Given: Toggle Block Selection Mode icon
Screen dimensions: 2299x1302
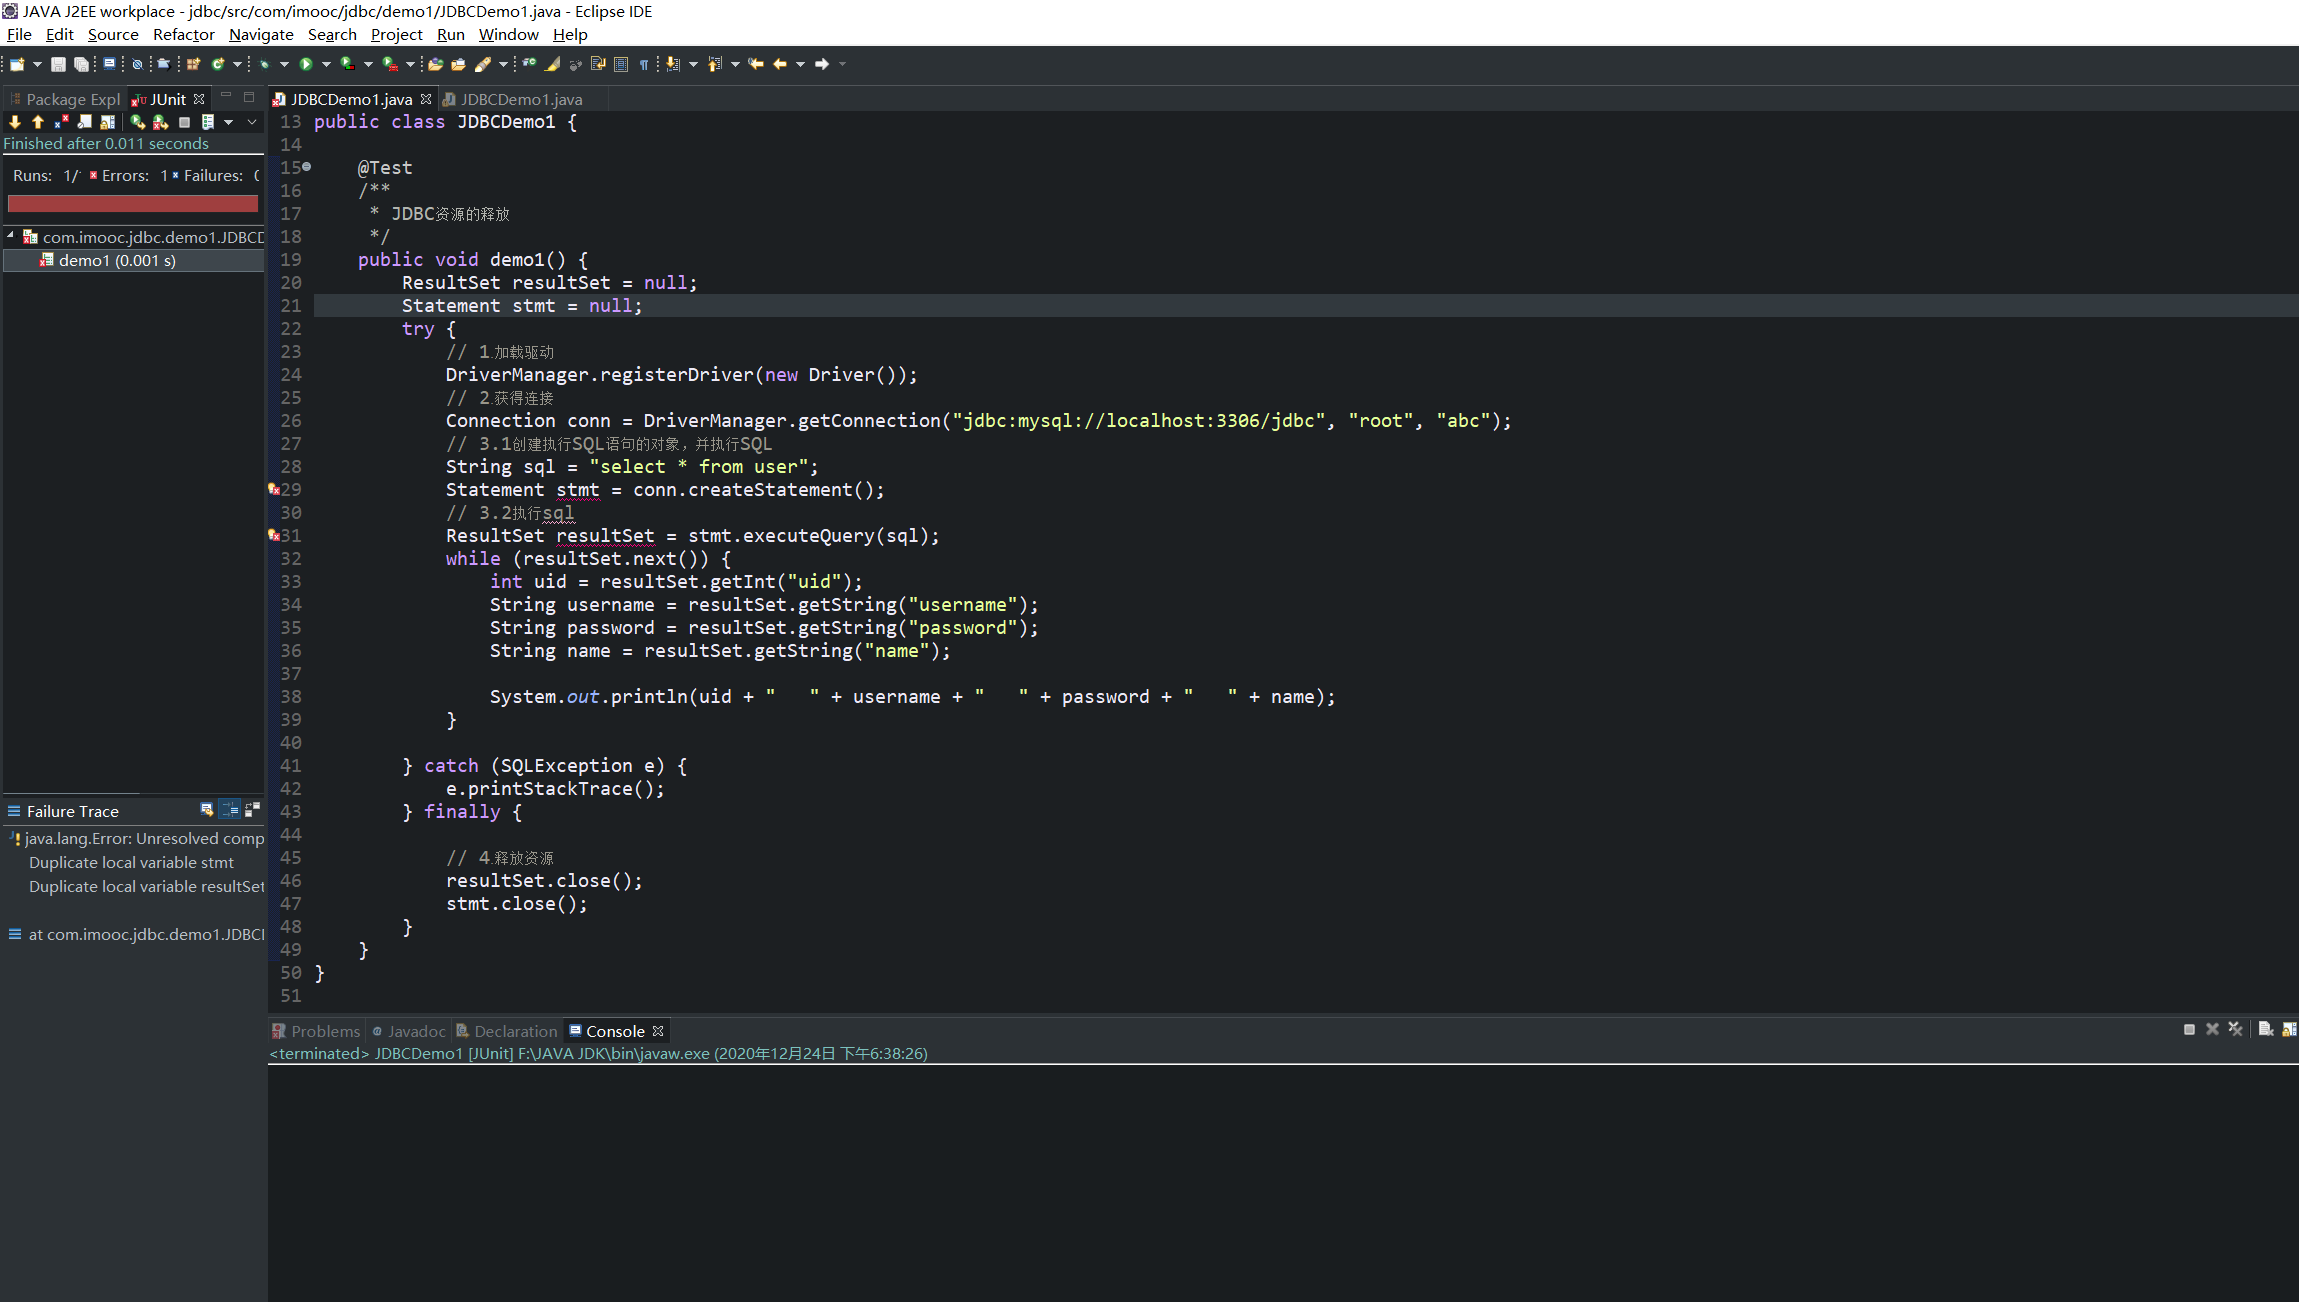Looking at the screenshot, I should (x=621, y=64).
